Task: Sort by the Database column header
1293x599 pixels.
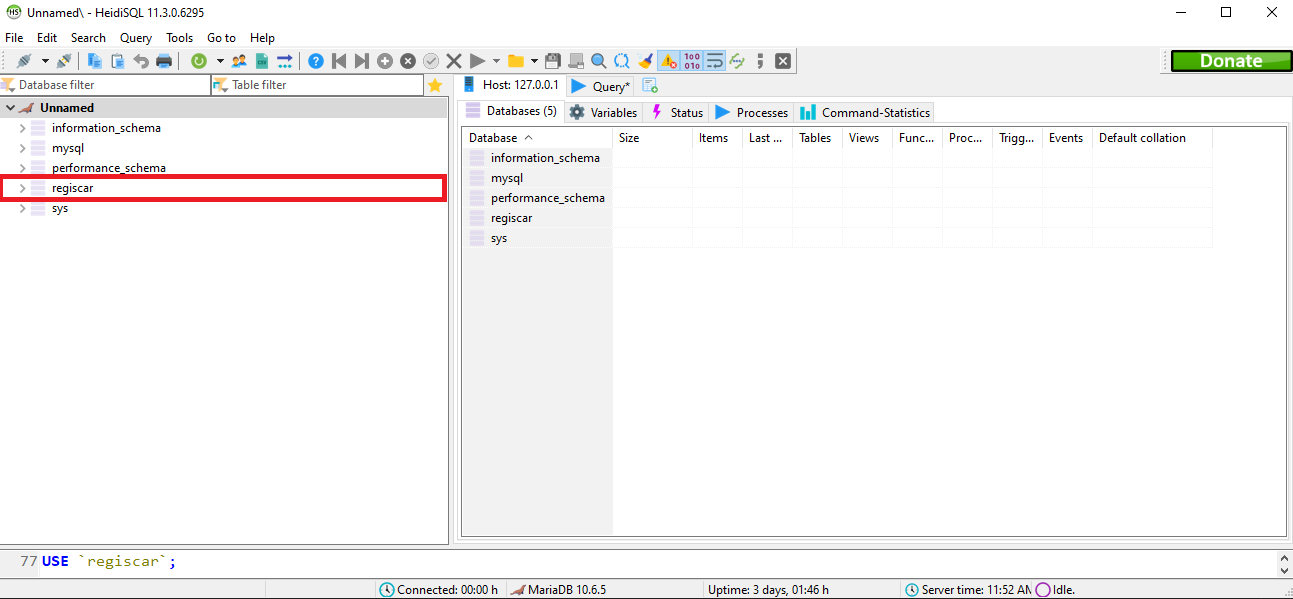Action: click(x=537, y=138)
